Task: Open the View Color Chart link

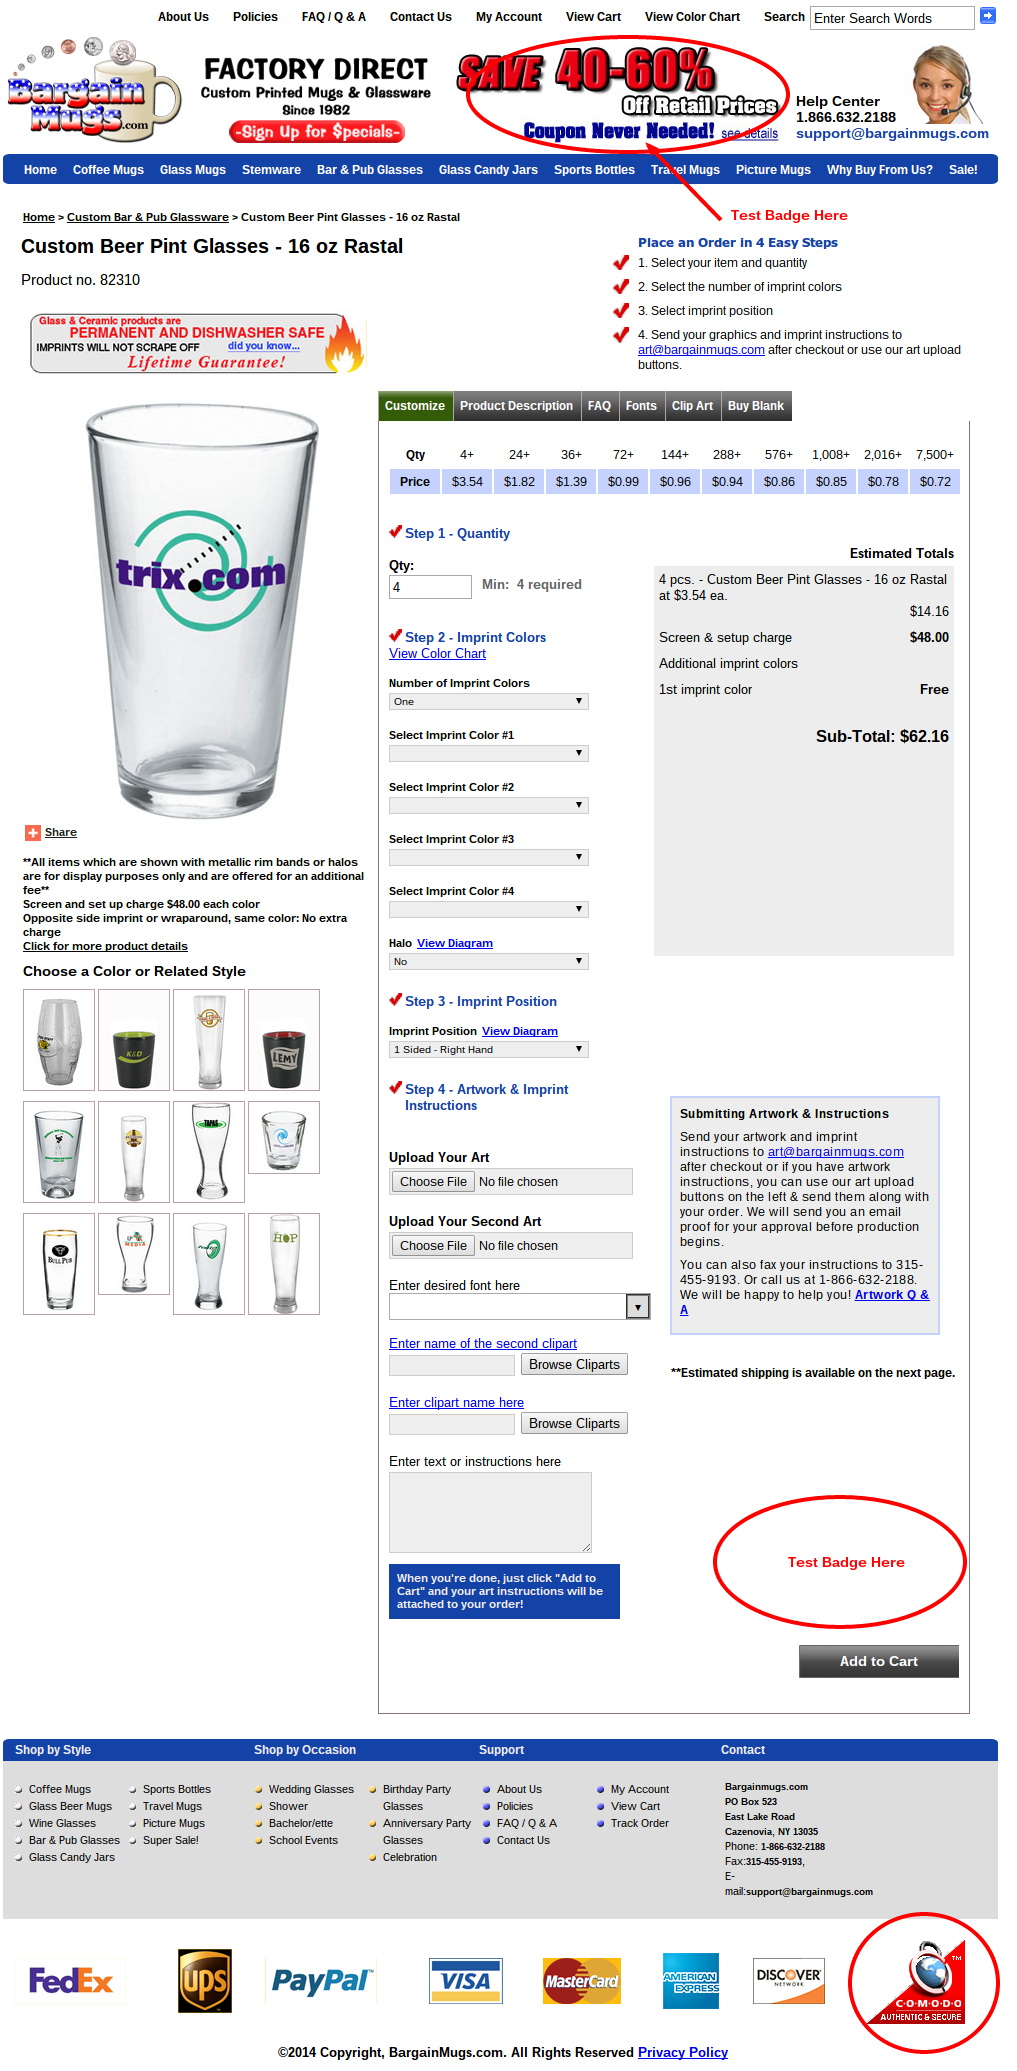Action: click(x=437, y=654)
